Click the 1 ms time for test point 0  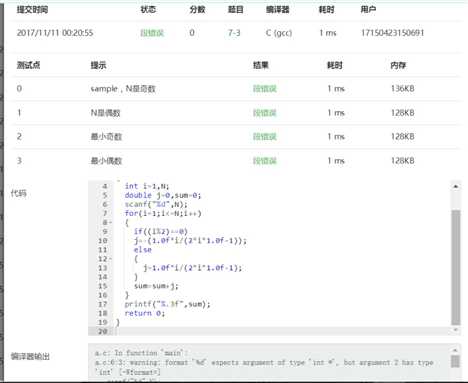point(336,89)
